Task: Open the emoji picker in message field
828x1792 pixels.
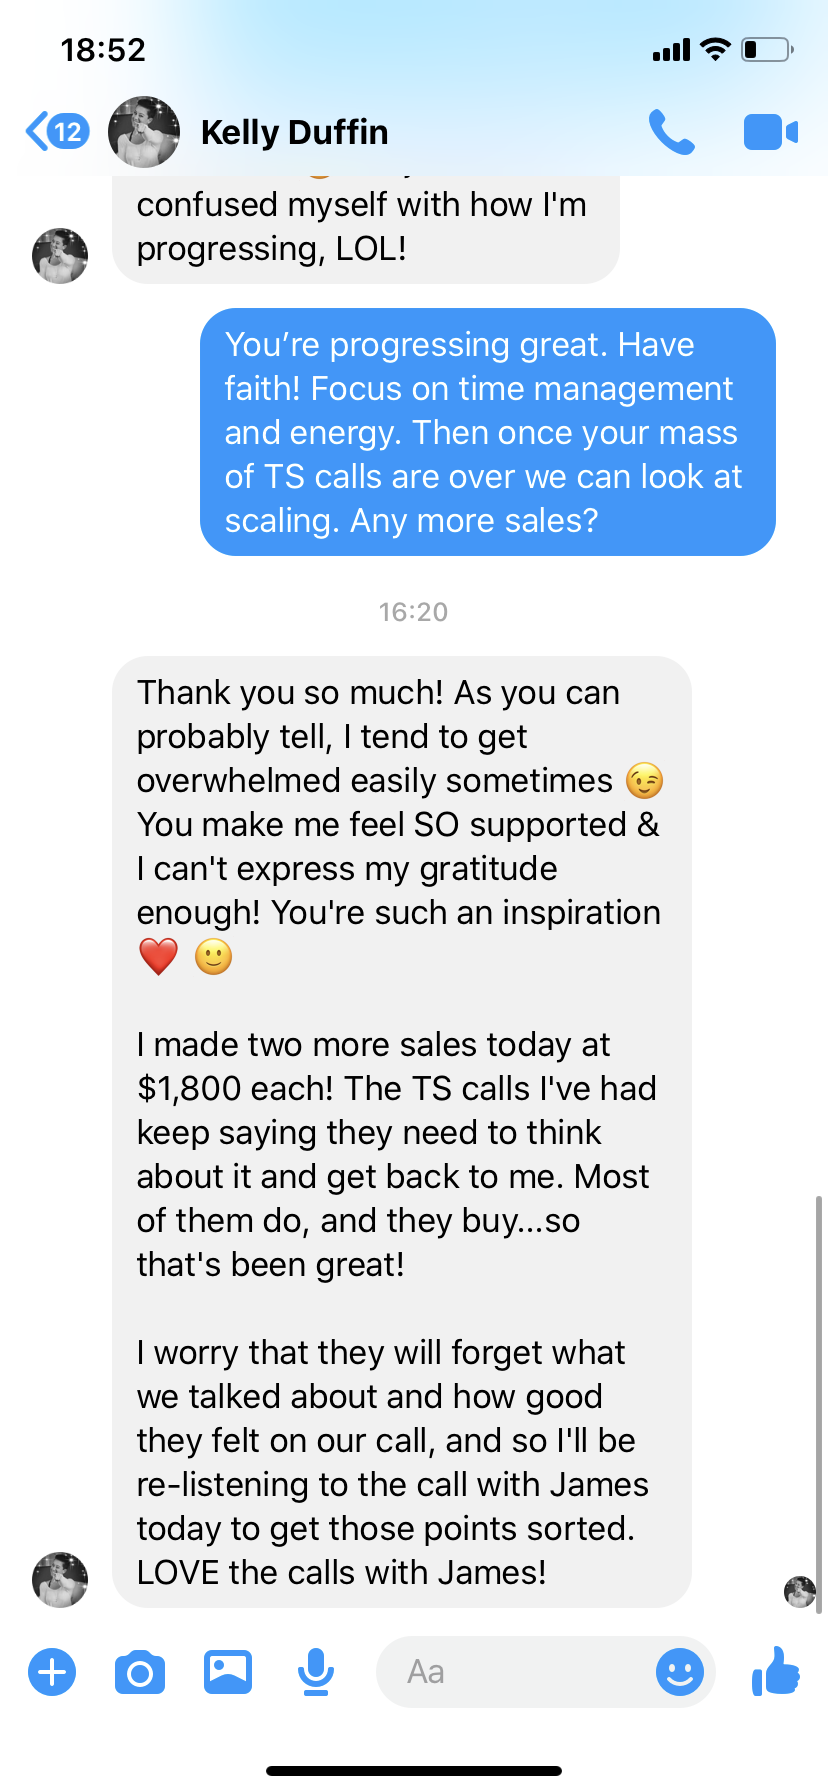Action: click(x=680, y=1671)
